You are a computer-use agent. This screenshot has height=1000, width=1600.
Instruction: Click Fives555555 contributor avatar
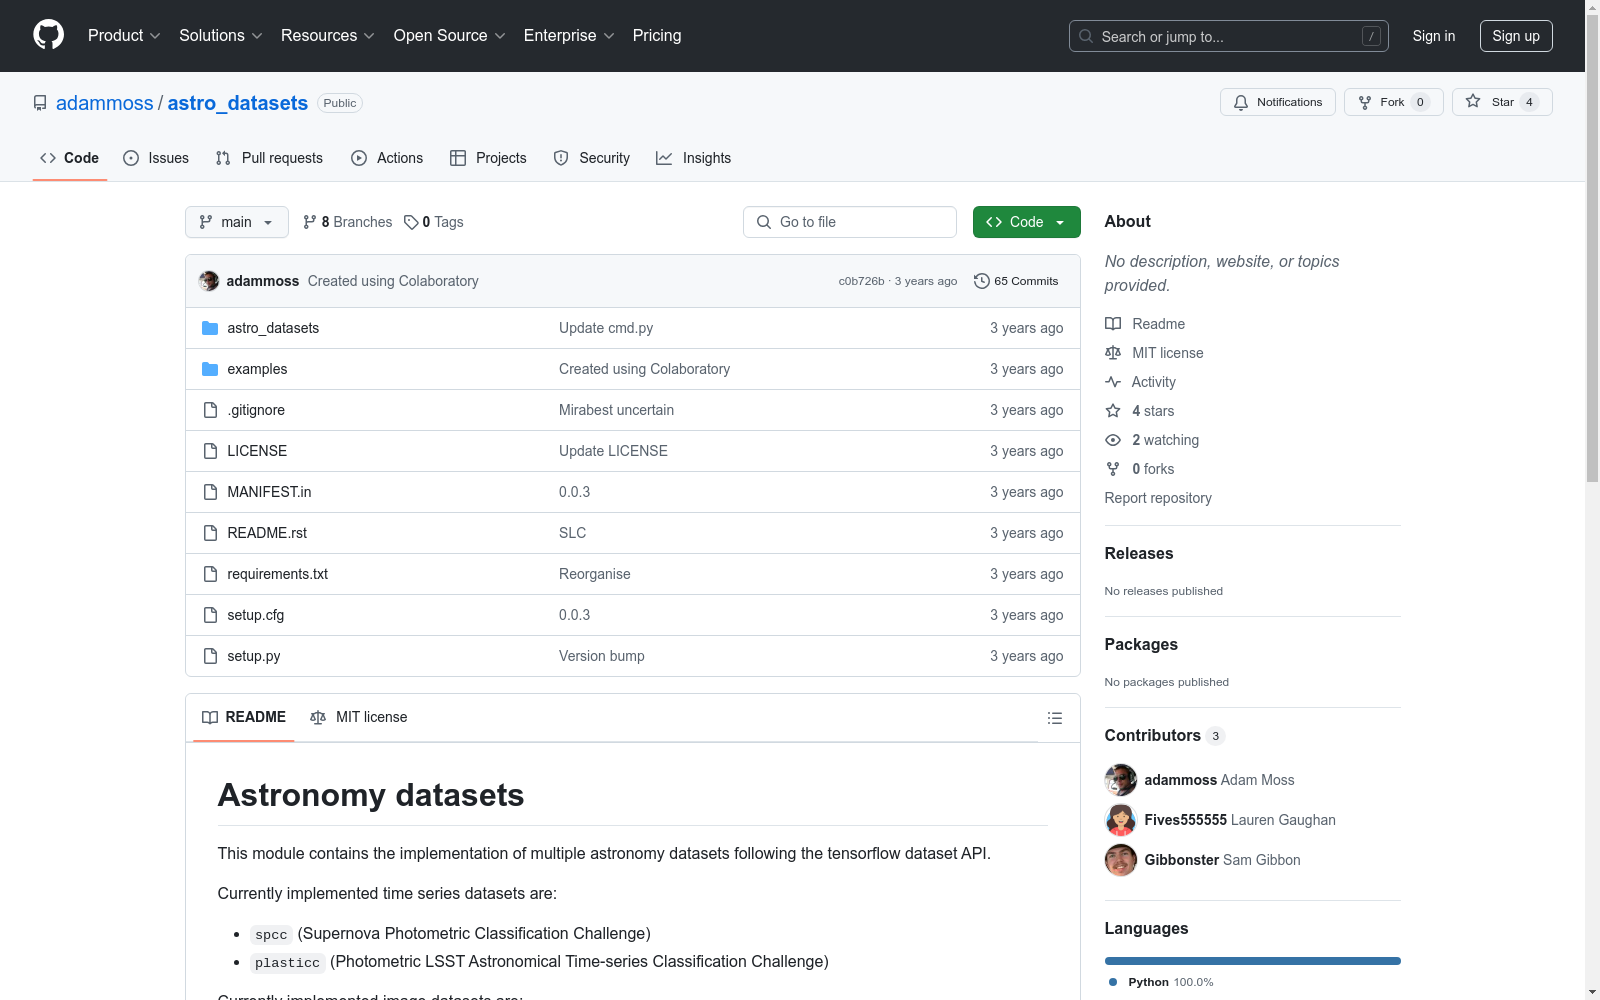tap(1121, 820)
